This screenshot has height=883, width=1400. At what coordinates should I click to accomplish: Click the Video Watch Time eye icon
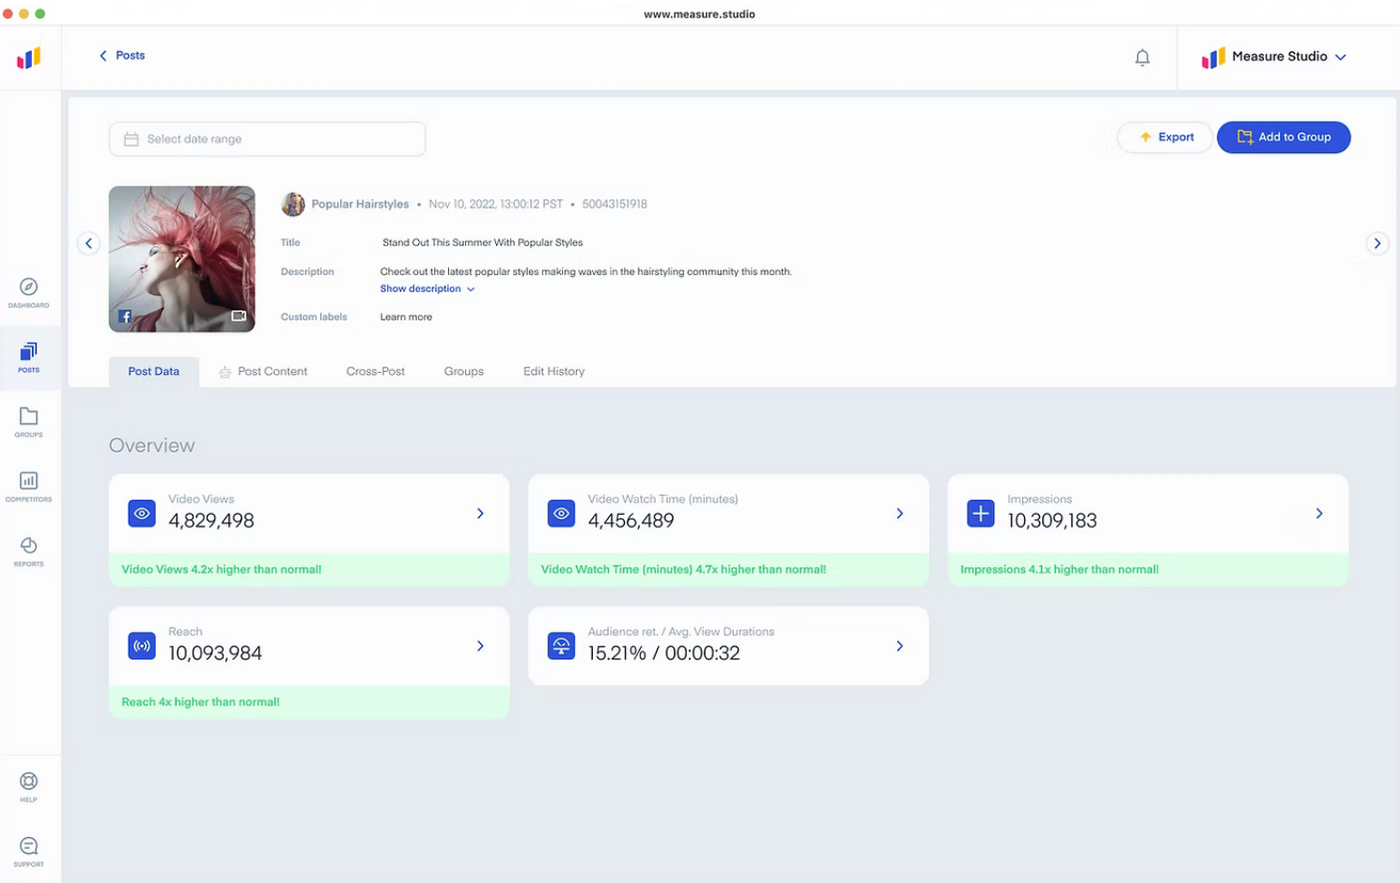[x=562, y=513]
